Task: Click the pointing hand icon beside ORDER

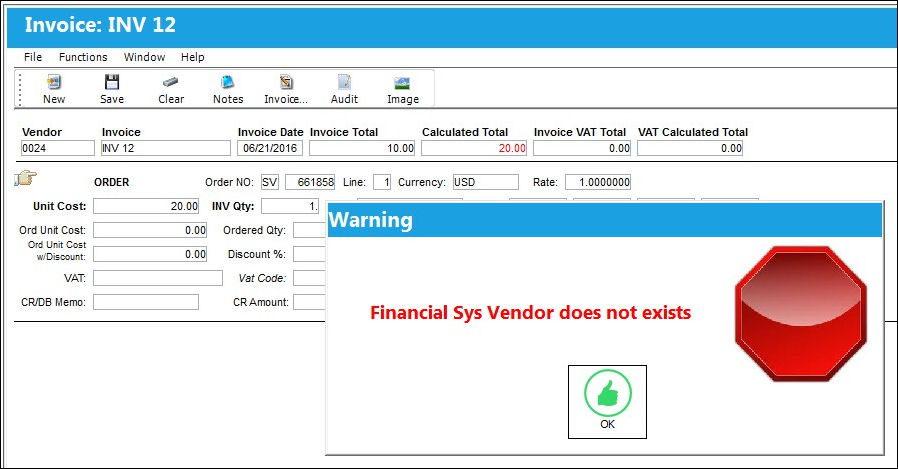Action: pos(25,178)
